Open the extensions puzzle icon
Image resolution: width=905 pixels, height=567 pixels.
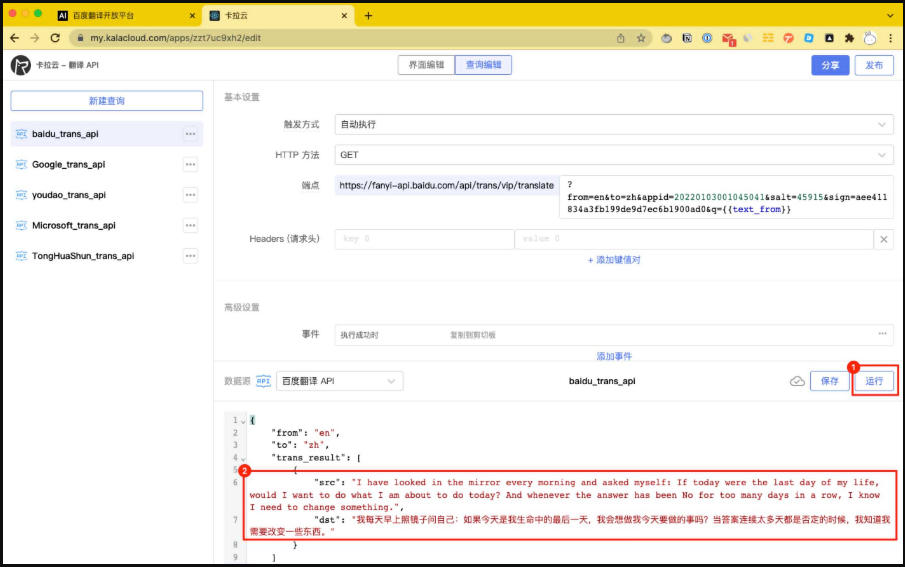[x=849, y=38]
